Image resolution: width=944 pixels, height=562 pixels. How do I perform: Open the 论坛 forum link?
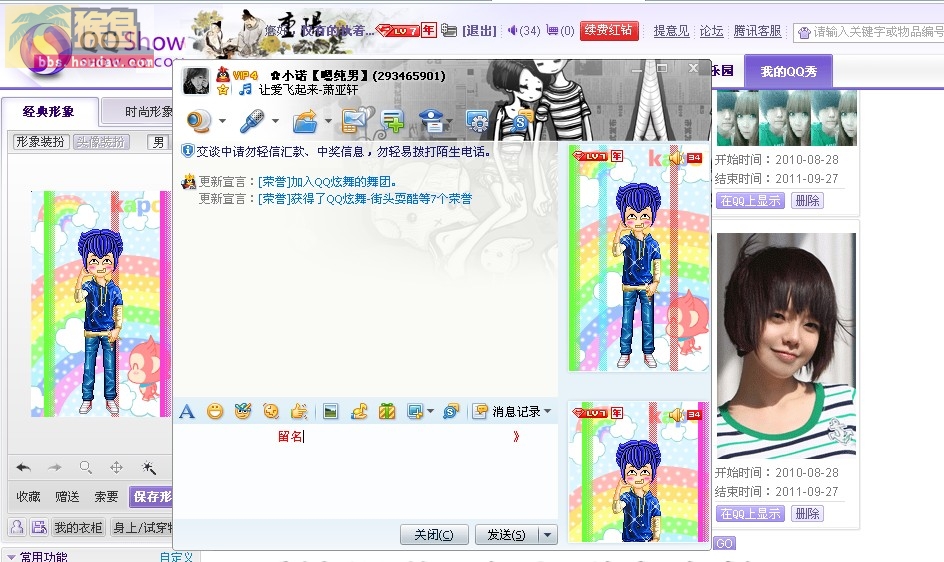(x=711, y=31)
